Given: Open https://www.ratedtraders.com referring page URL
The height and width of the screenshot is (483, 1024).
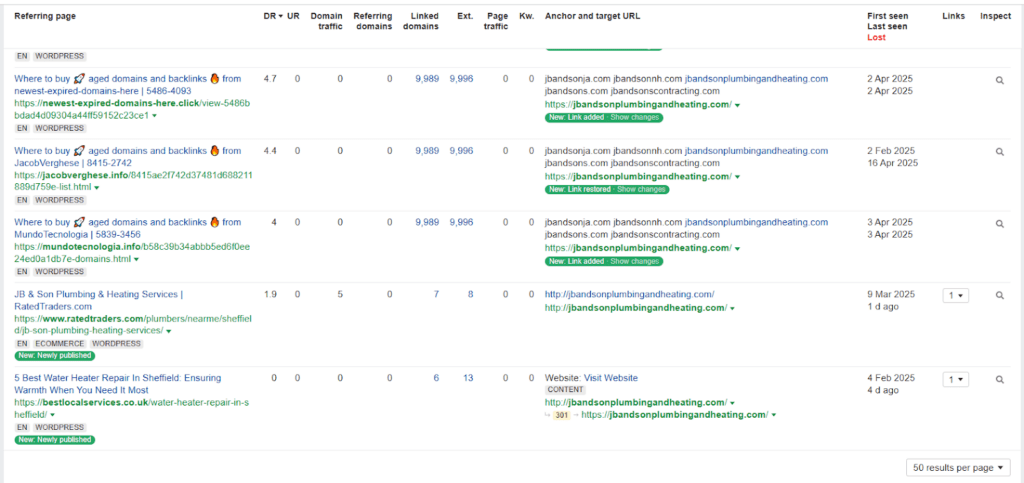Looking at the screenshot, I should coord(133,325).
